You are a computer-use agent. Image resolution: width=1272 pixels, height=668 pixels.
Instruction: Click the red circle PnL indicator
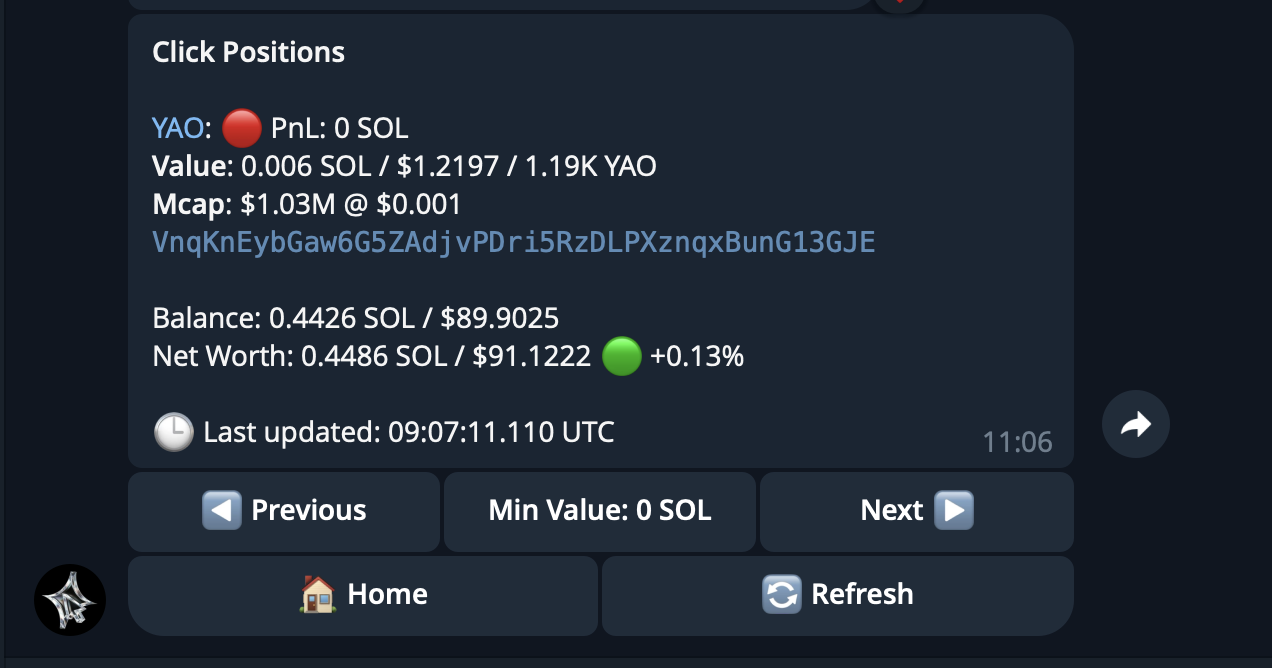click(240, 128)
